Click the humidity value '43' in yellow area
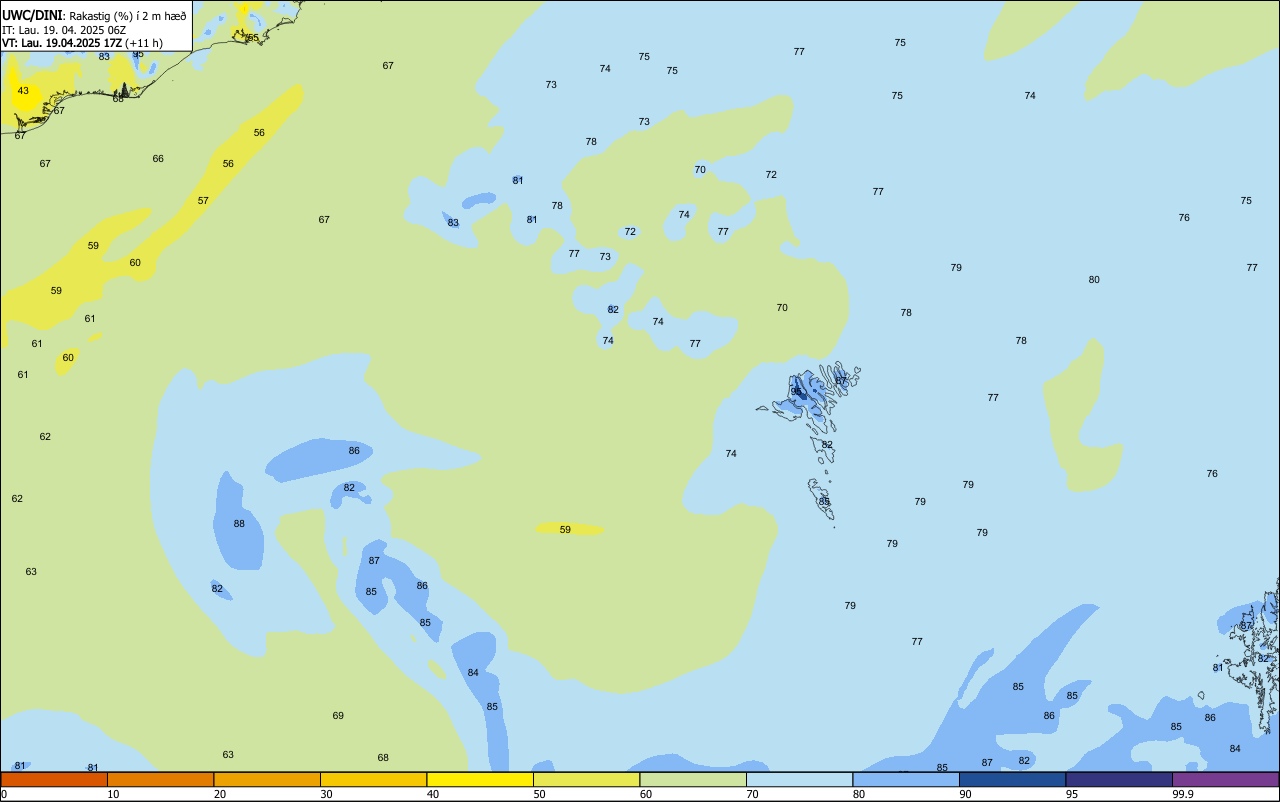The image size is (1280, 802). tap(23, 91)
